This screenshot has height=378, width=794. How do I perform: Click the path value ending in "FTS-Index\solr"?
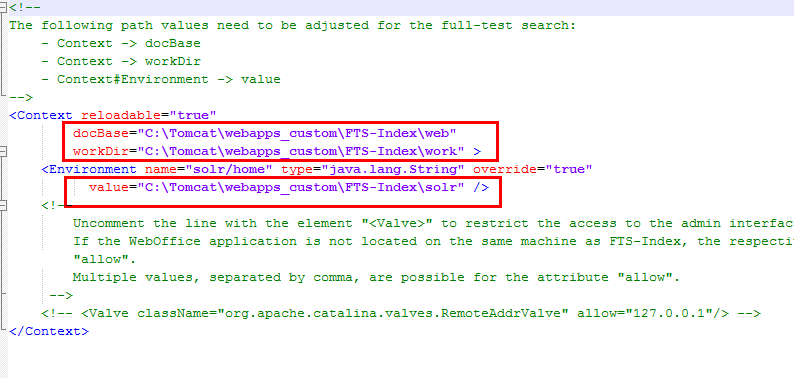click(x=301, y=187)
